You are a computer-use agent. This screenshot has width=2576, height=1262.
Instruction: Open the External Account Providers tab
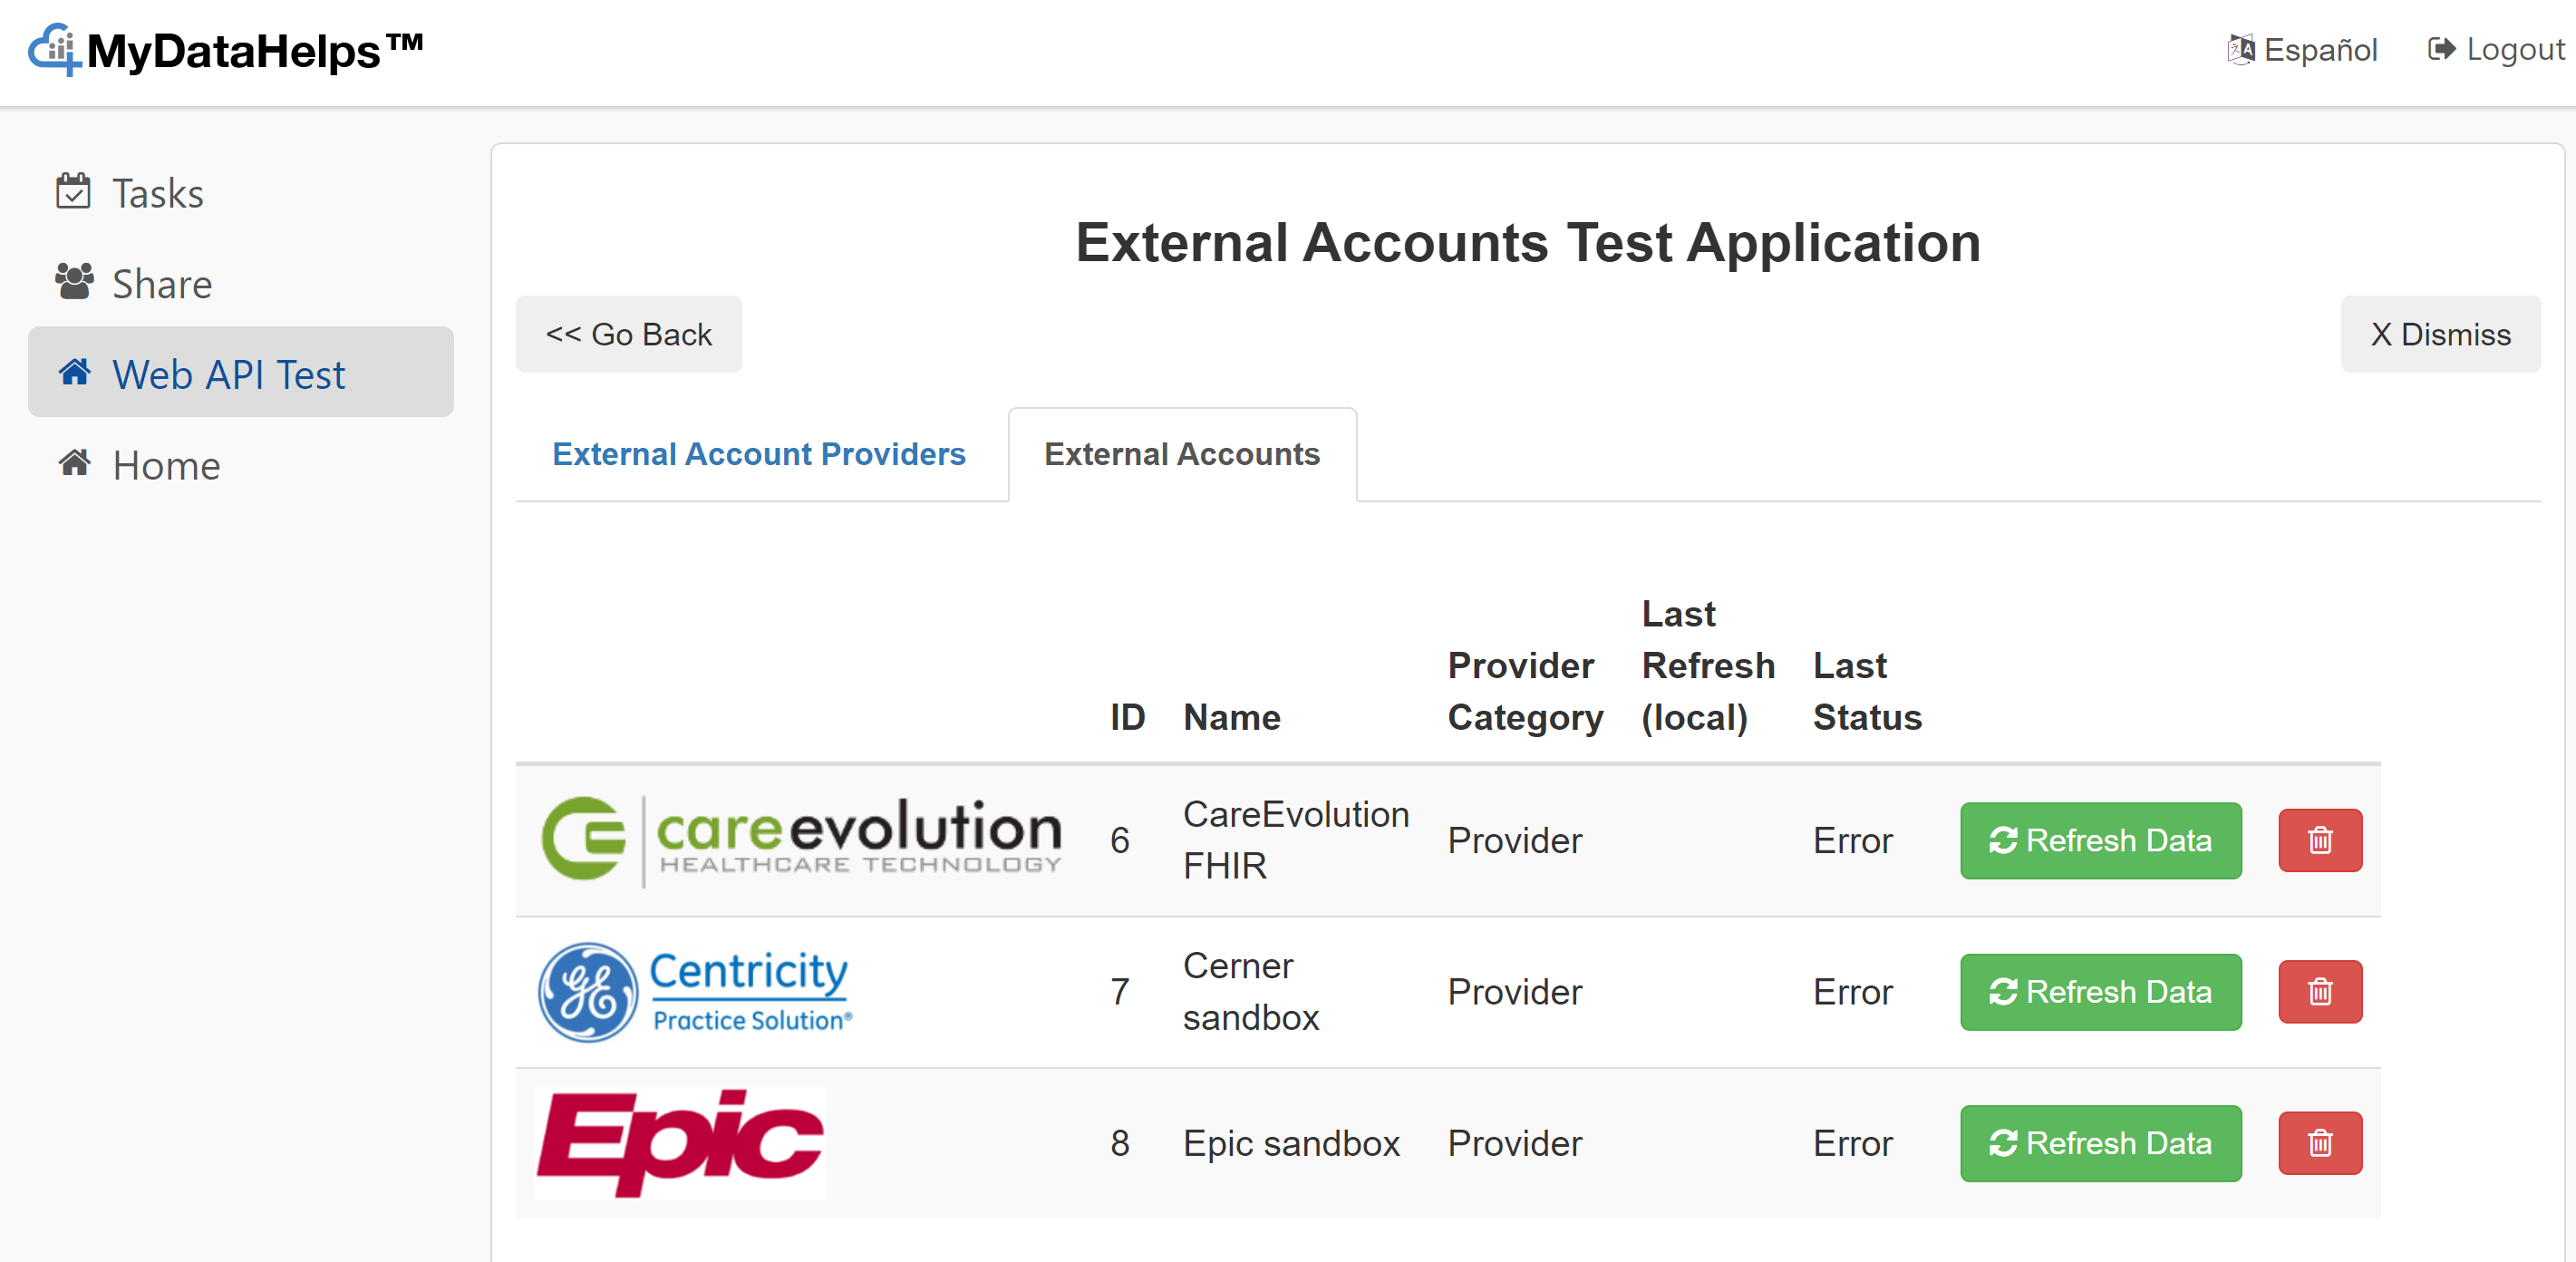(x=758, y=454)
